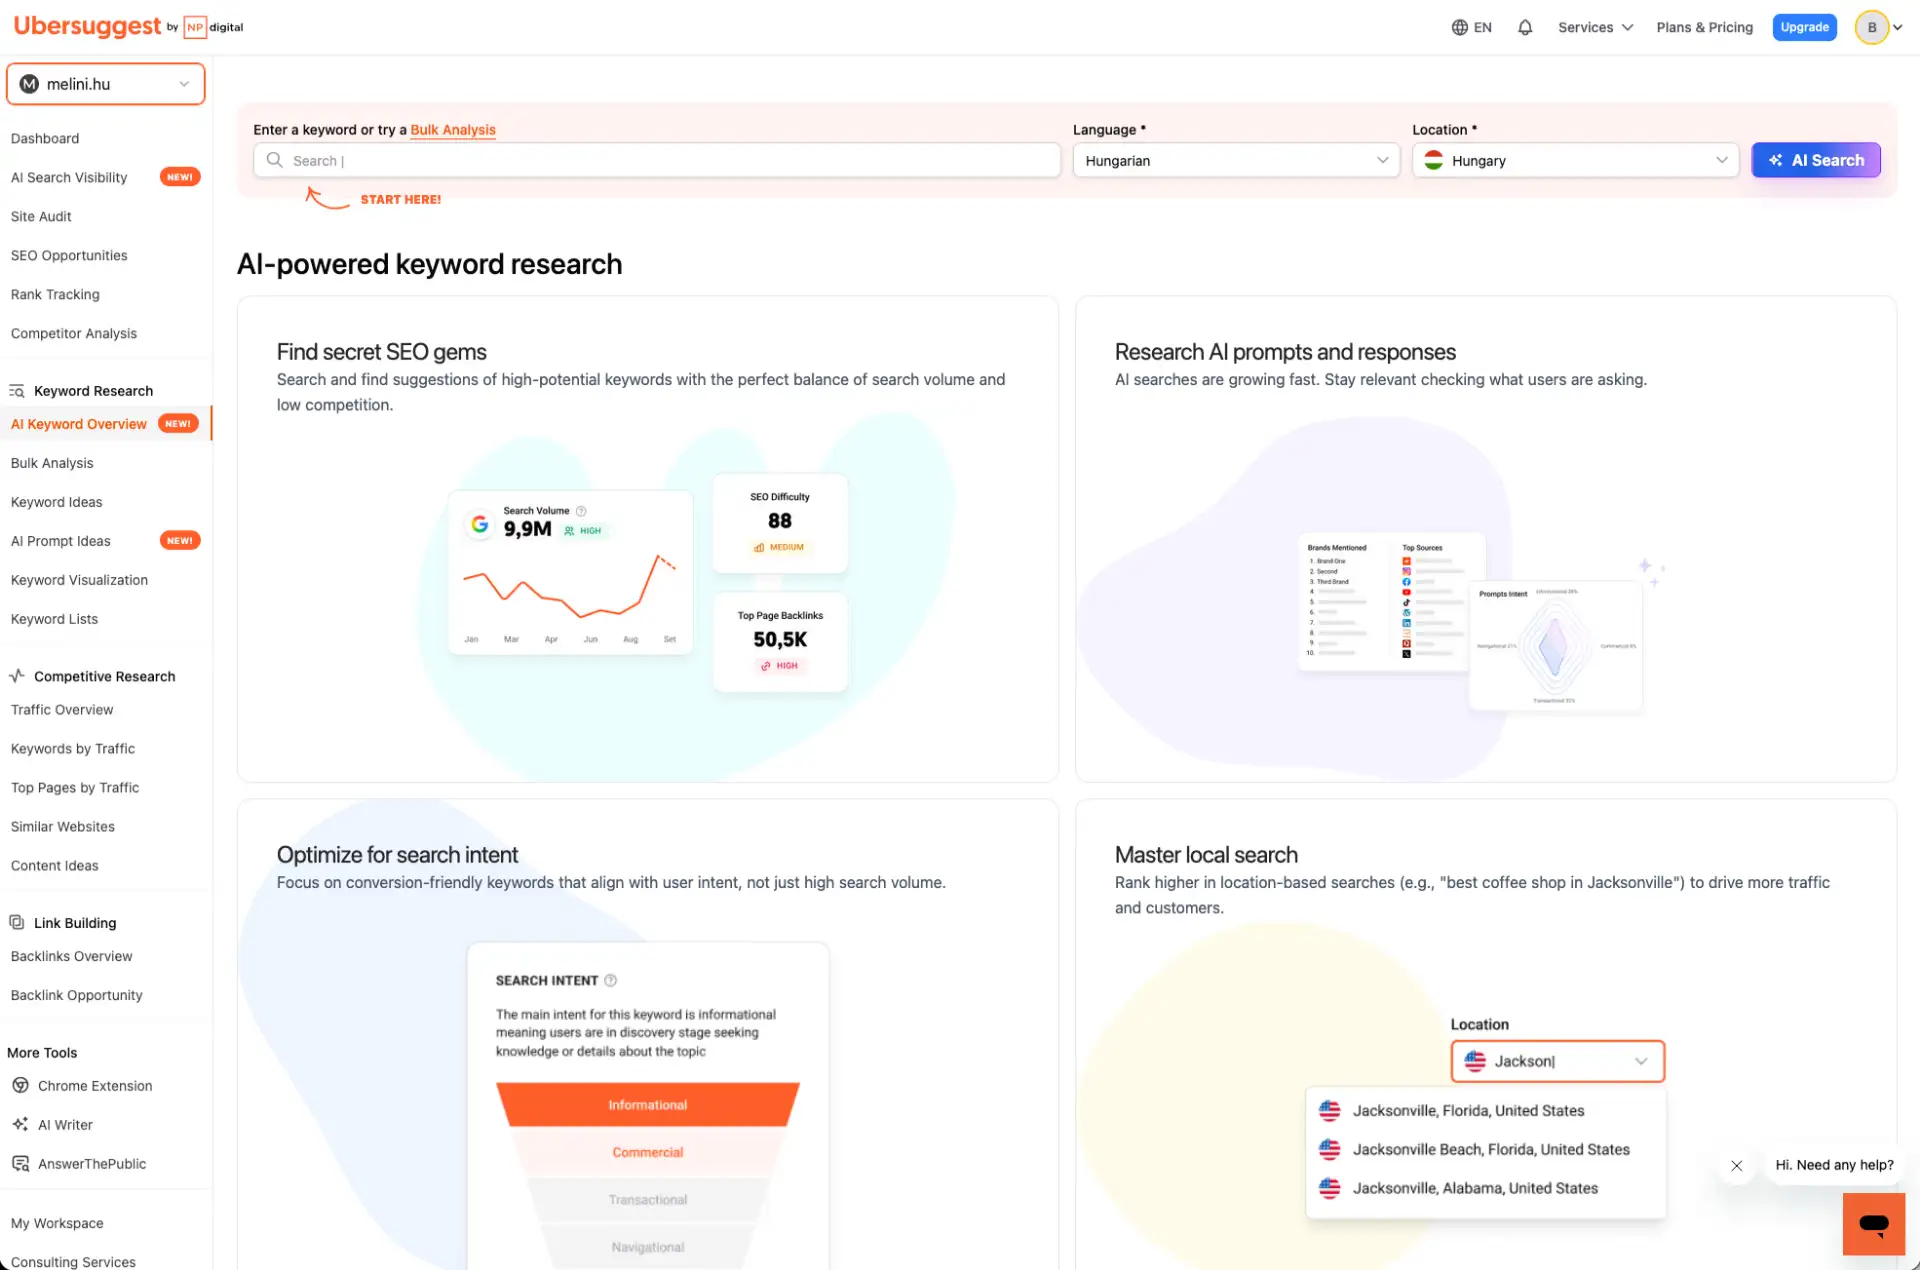Click the Chrome Extension icon in sidebar
Image resolution: width=1920 pixels, height=1270 pixels.
[x=20, y=1086]
